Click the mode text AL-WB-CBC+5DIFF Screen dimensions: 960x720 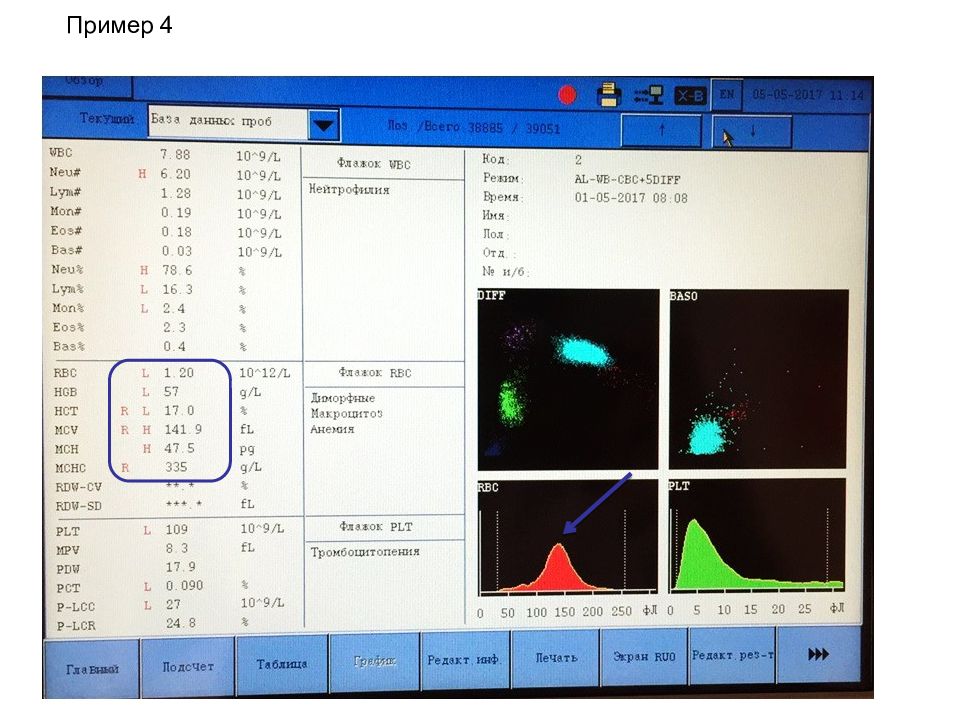[x=627, y=180]
